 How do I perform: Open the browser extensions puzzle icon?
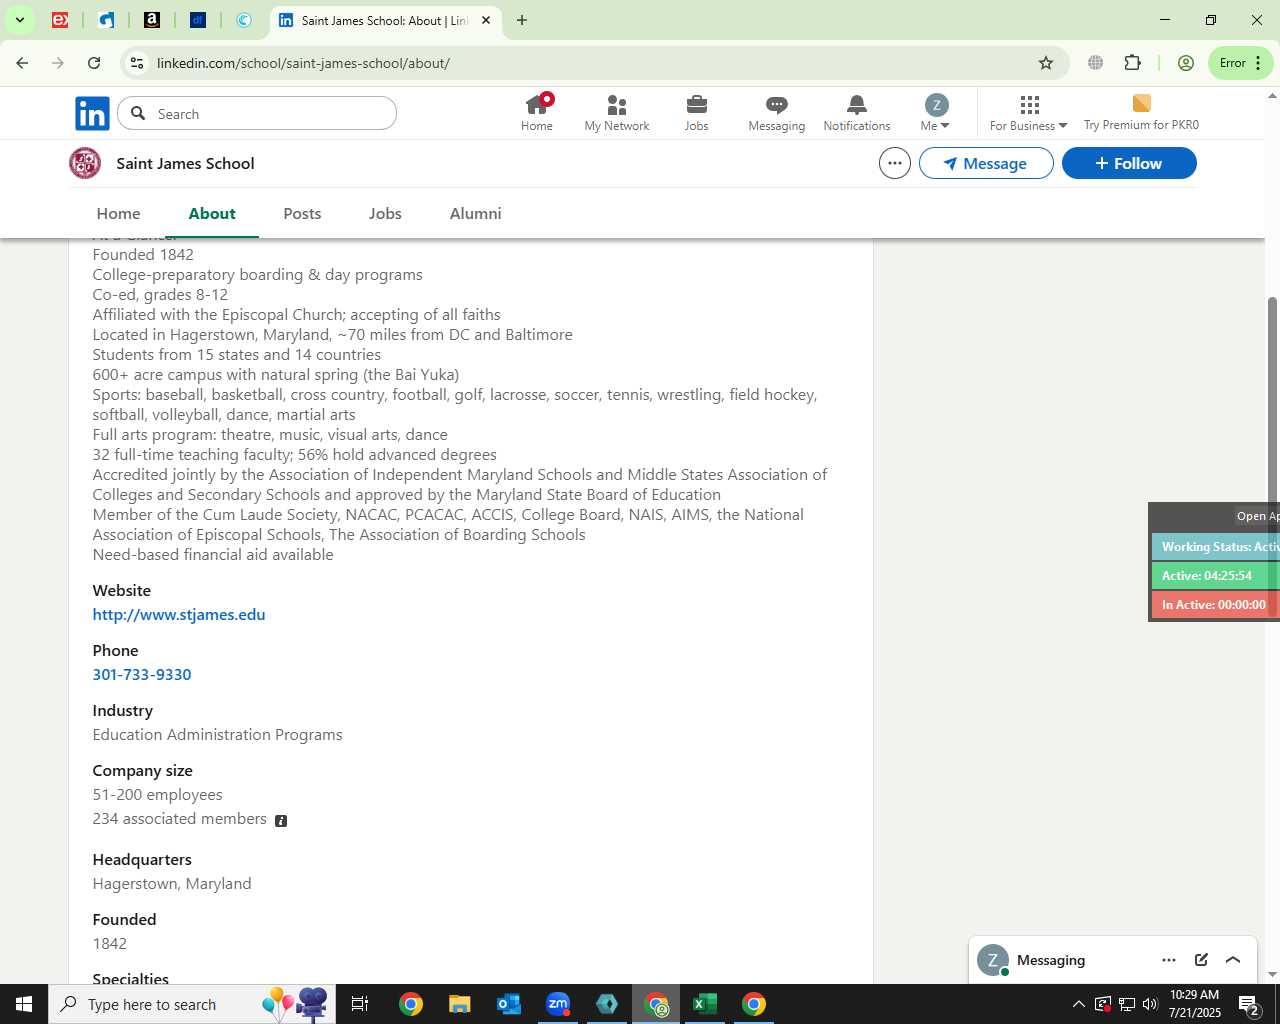[x=1133, y=63]
